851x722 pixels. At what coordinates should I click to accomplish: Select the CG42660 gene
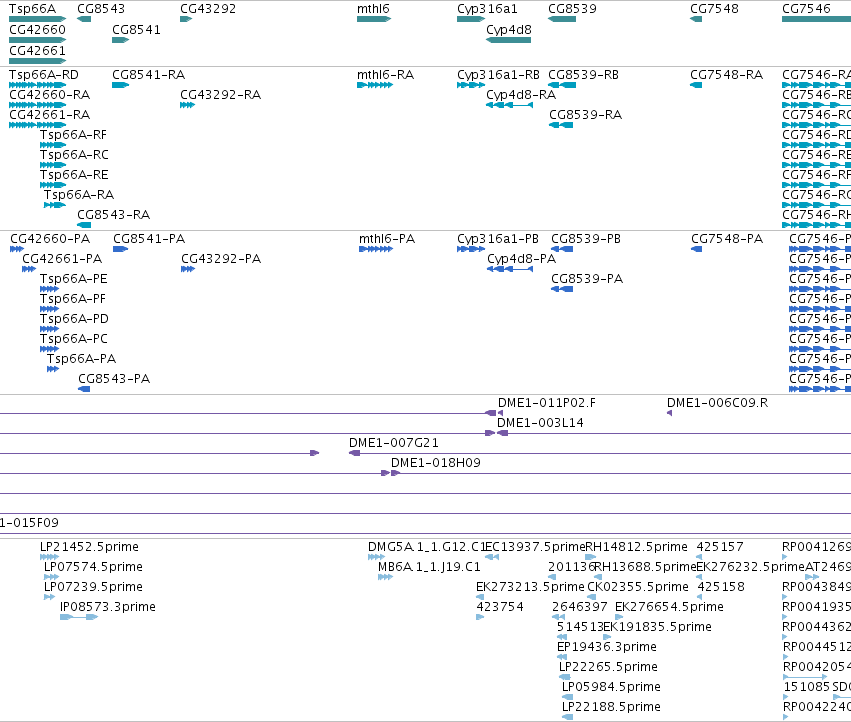point(37,40)
